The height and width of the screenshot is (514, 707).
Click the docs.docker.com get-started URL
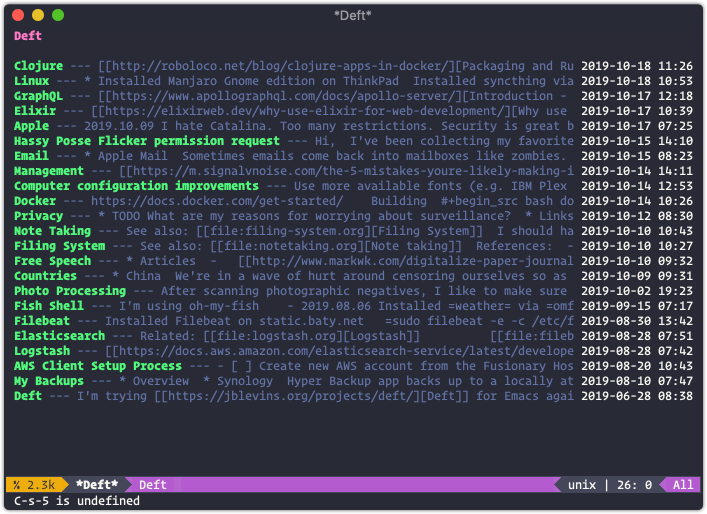pyautogui.click(x=217, y=201)
